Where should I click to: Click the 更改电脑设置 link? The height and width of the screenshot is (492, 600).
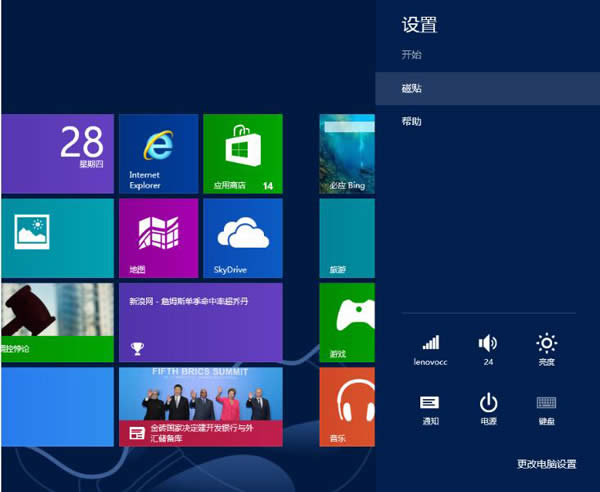(546, 464)
